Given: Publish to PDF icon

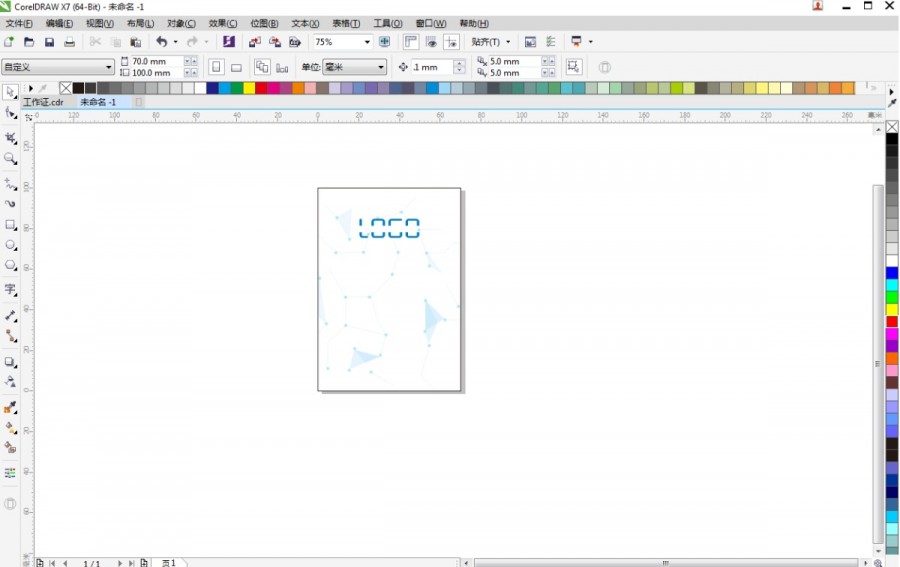Looking at the screenshot, I should [294, 42].
